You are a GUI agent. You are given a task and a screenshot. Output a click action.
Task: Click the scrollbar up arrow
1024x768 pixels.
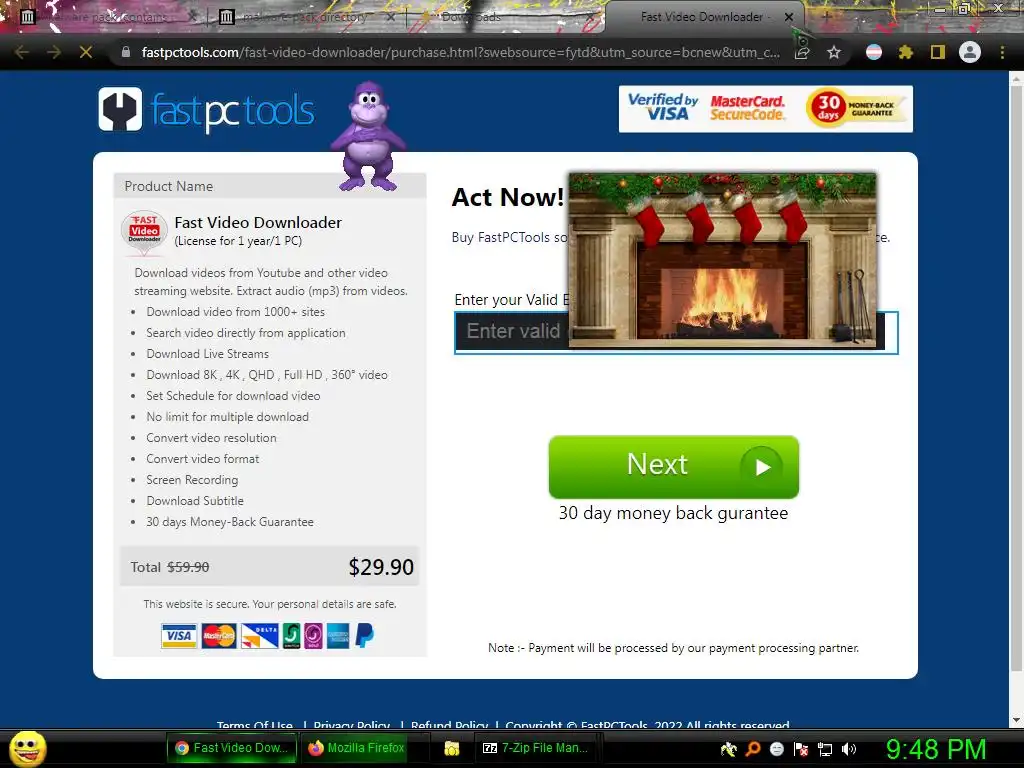(x=1016, y=79)
